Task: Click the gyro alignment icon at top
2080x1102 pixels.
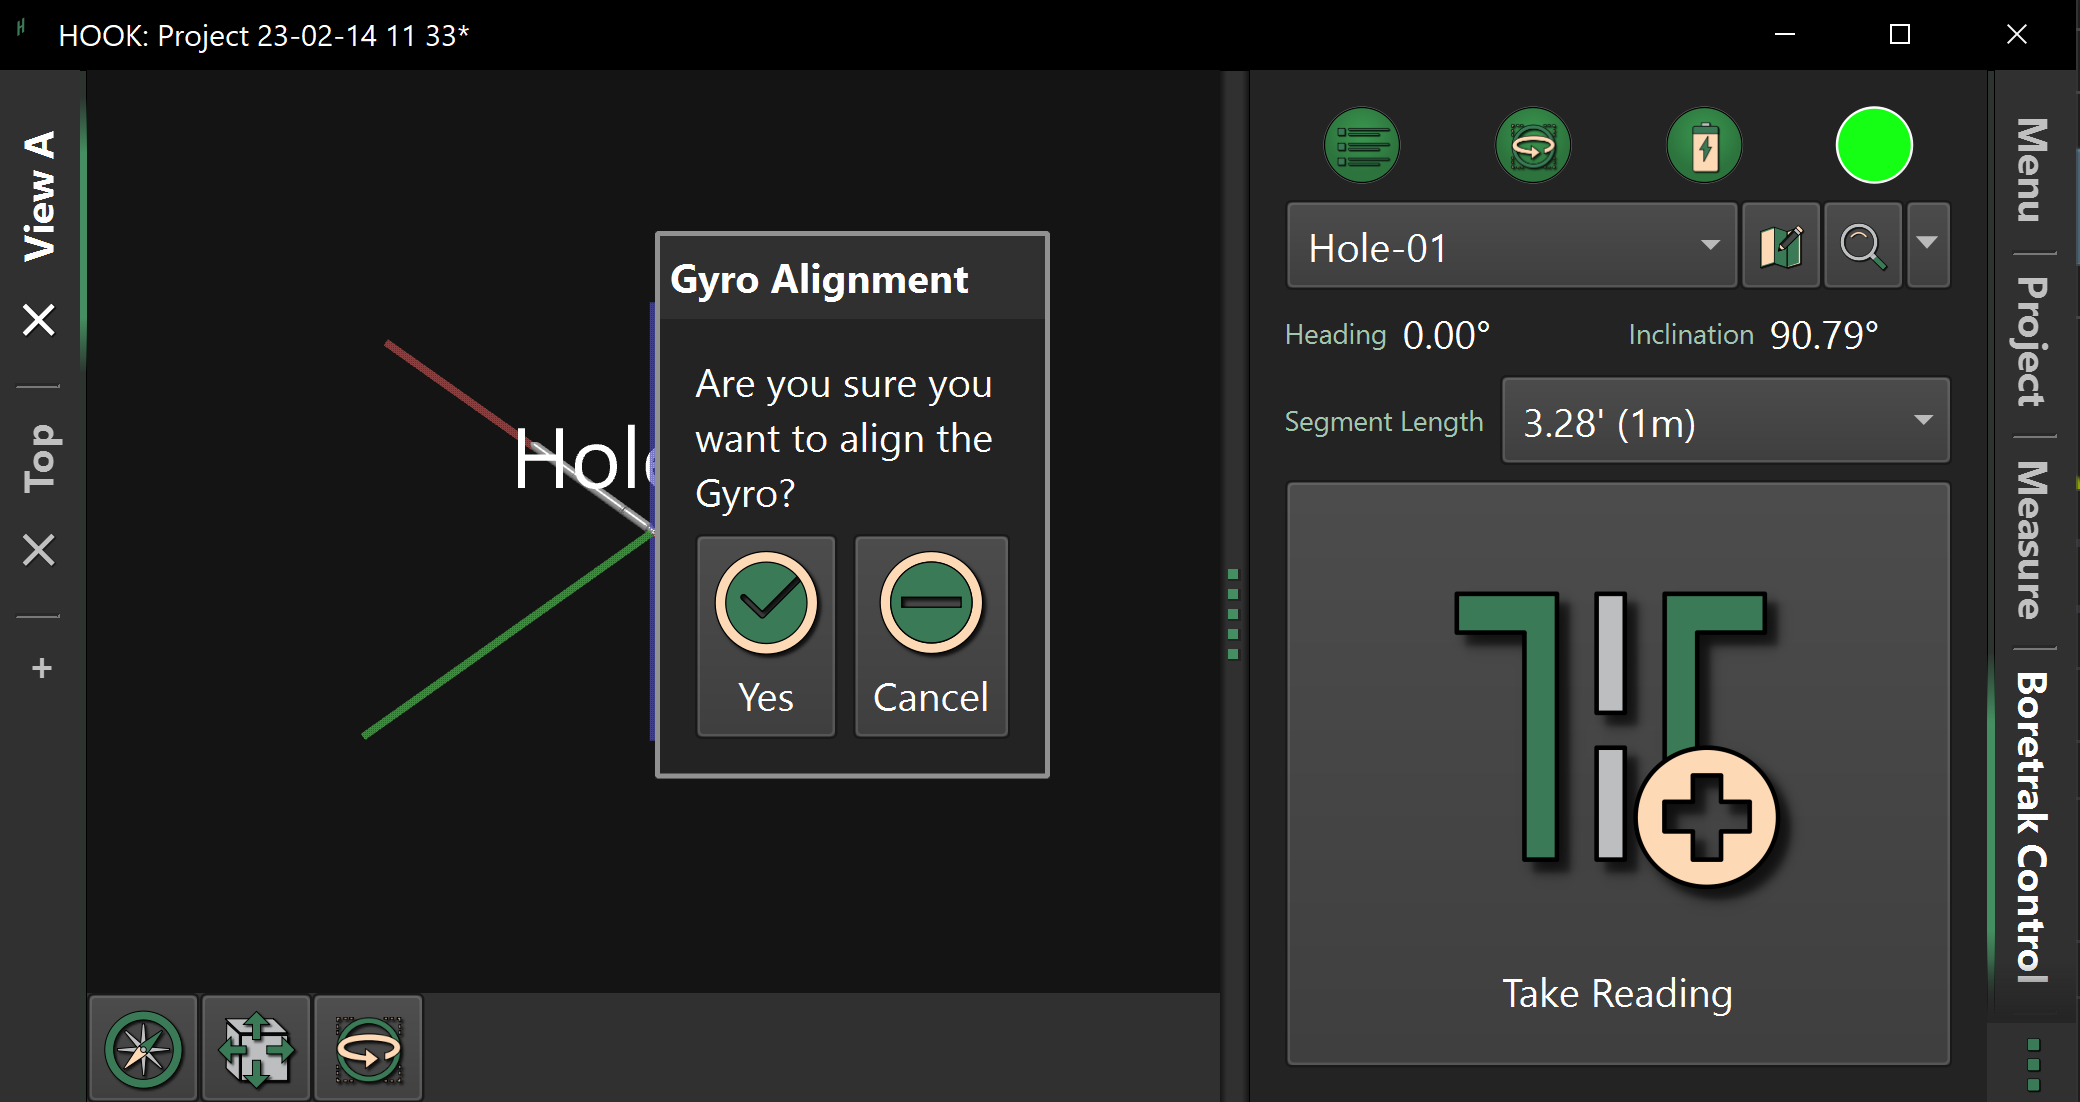Action: point(1532,146)
